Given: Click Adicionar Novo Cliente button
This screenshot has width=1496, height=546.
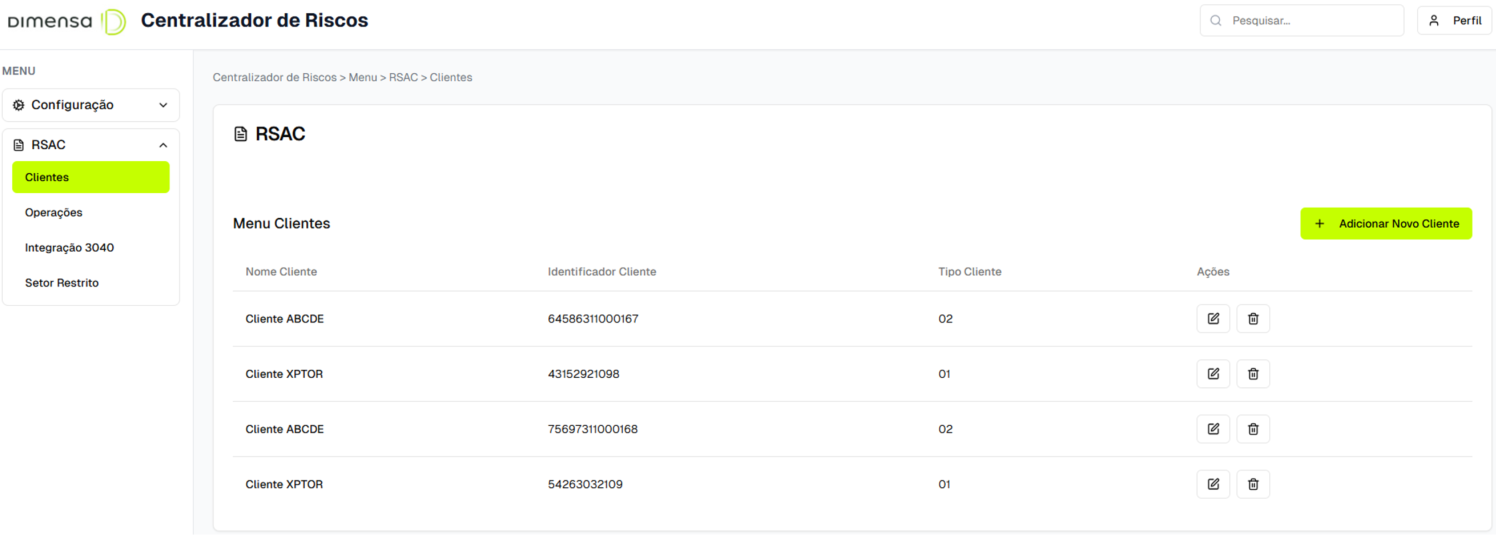Looking at the screenshot, I should [1385, 224].
